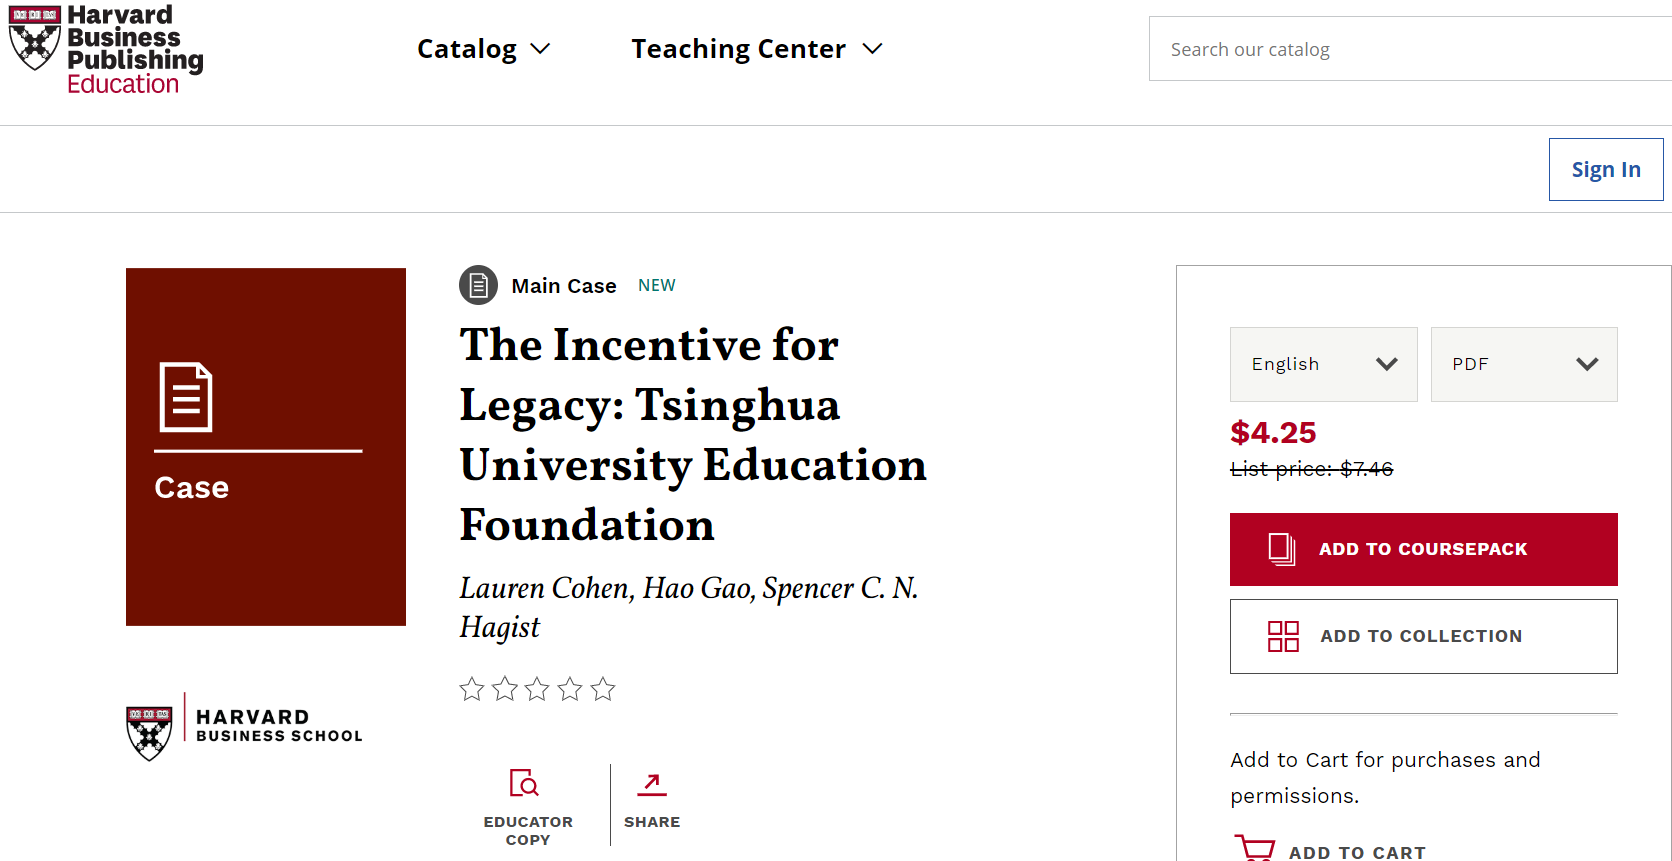1672x861 pixels.
Task: Rate the case one star
Action: pyautogui.click(x=472, y=689)
